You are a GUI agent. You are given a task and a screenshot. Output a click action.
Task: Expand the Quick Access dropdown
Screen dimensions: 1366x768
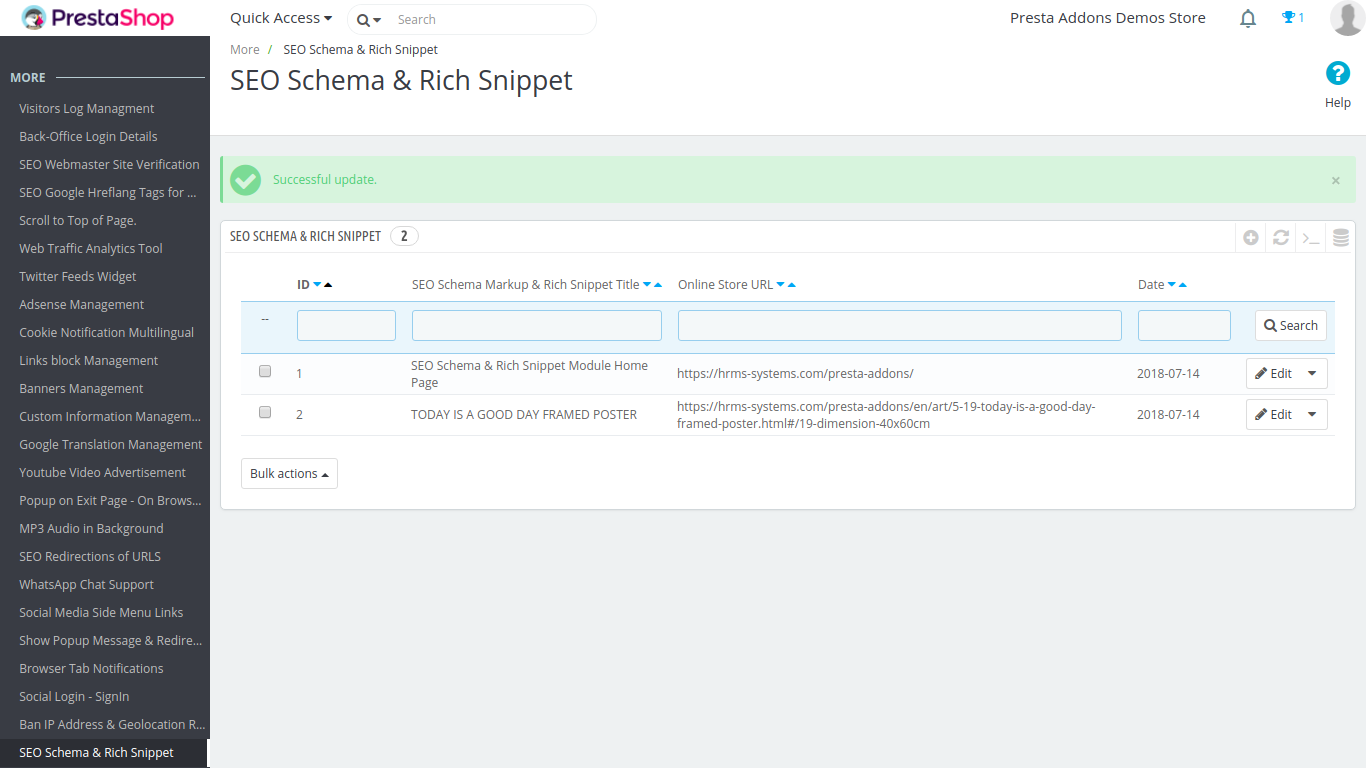(x=281, y=18)
